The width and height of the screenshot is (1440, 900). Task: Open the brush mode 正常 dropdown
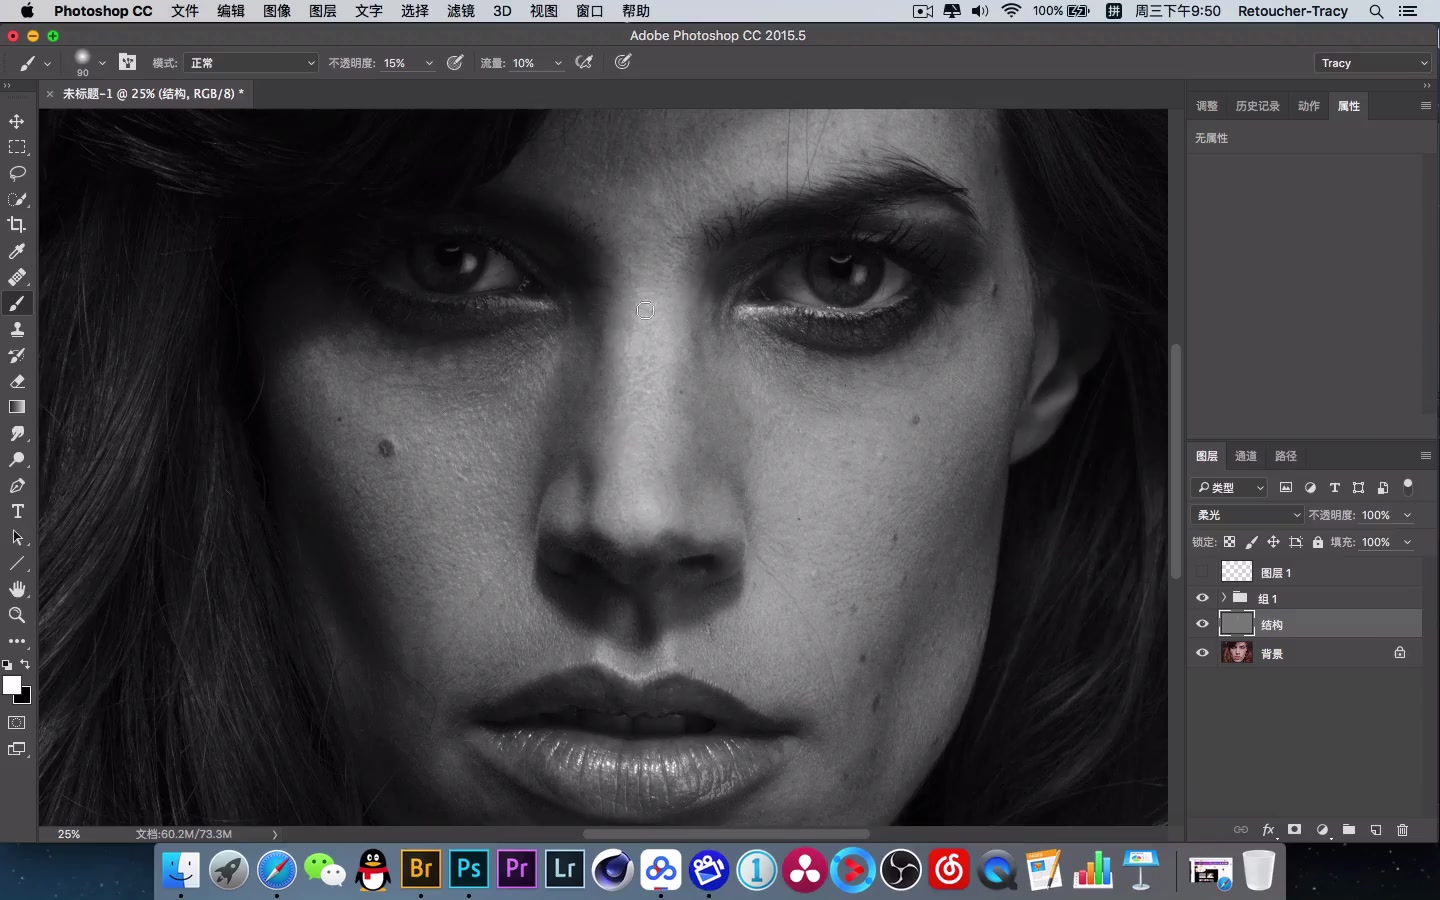click(x=250, y=63)
